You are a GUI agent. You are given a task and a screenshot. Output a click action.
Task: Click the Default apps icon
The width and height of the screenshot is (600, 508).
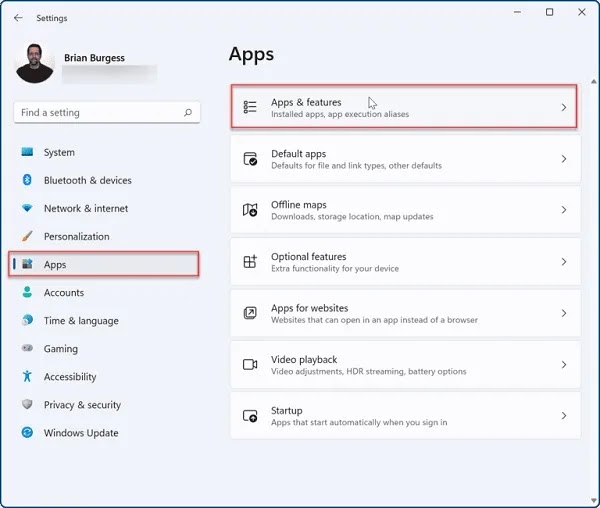pyautogui.click(x=250, y=159)
